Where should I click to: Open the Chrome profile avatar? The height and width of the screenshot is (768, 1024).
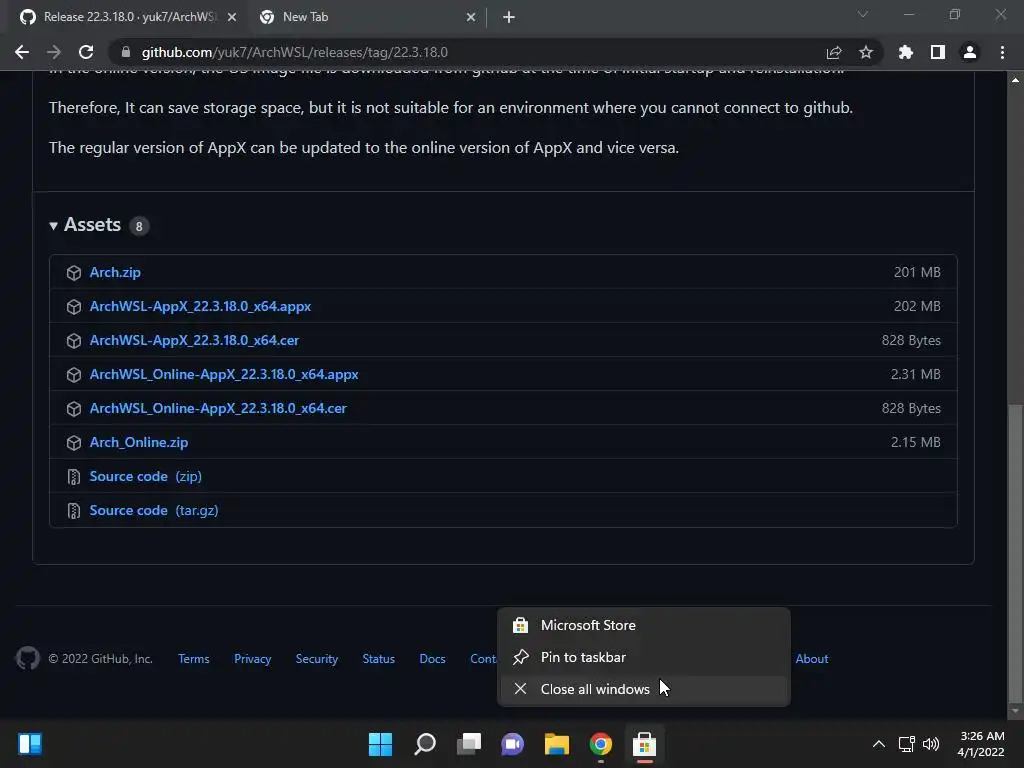[x=970, y=52]
